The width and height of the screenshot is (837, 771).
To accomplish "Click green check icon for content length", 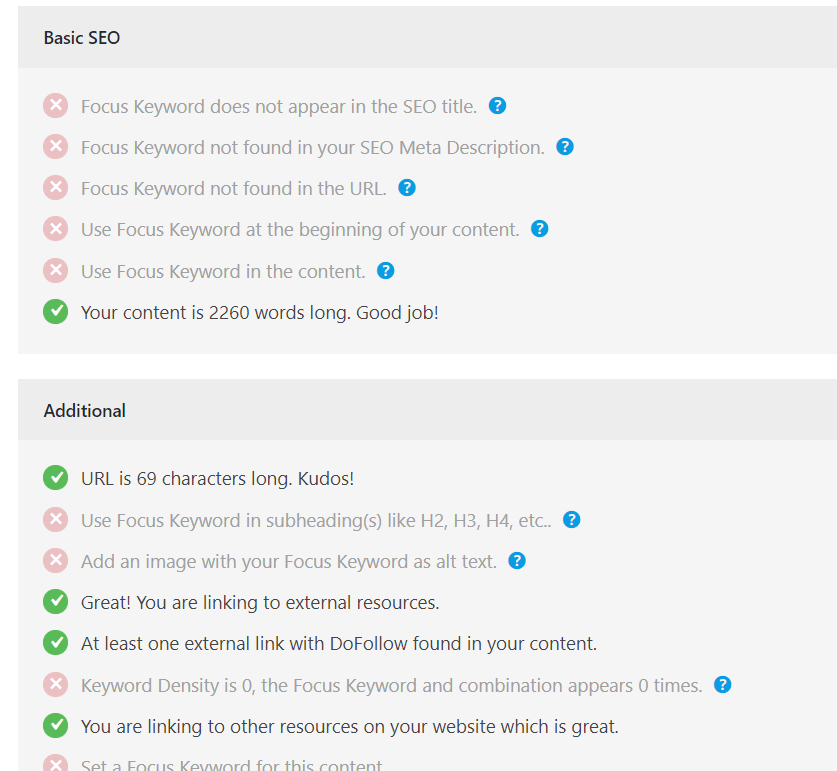I will (x=56, y=312).
